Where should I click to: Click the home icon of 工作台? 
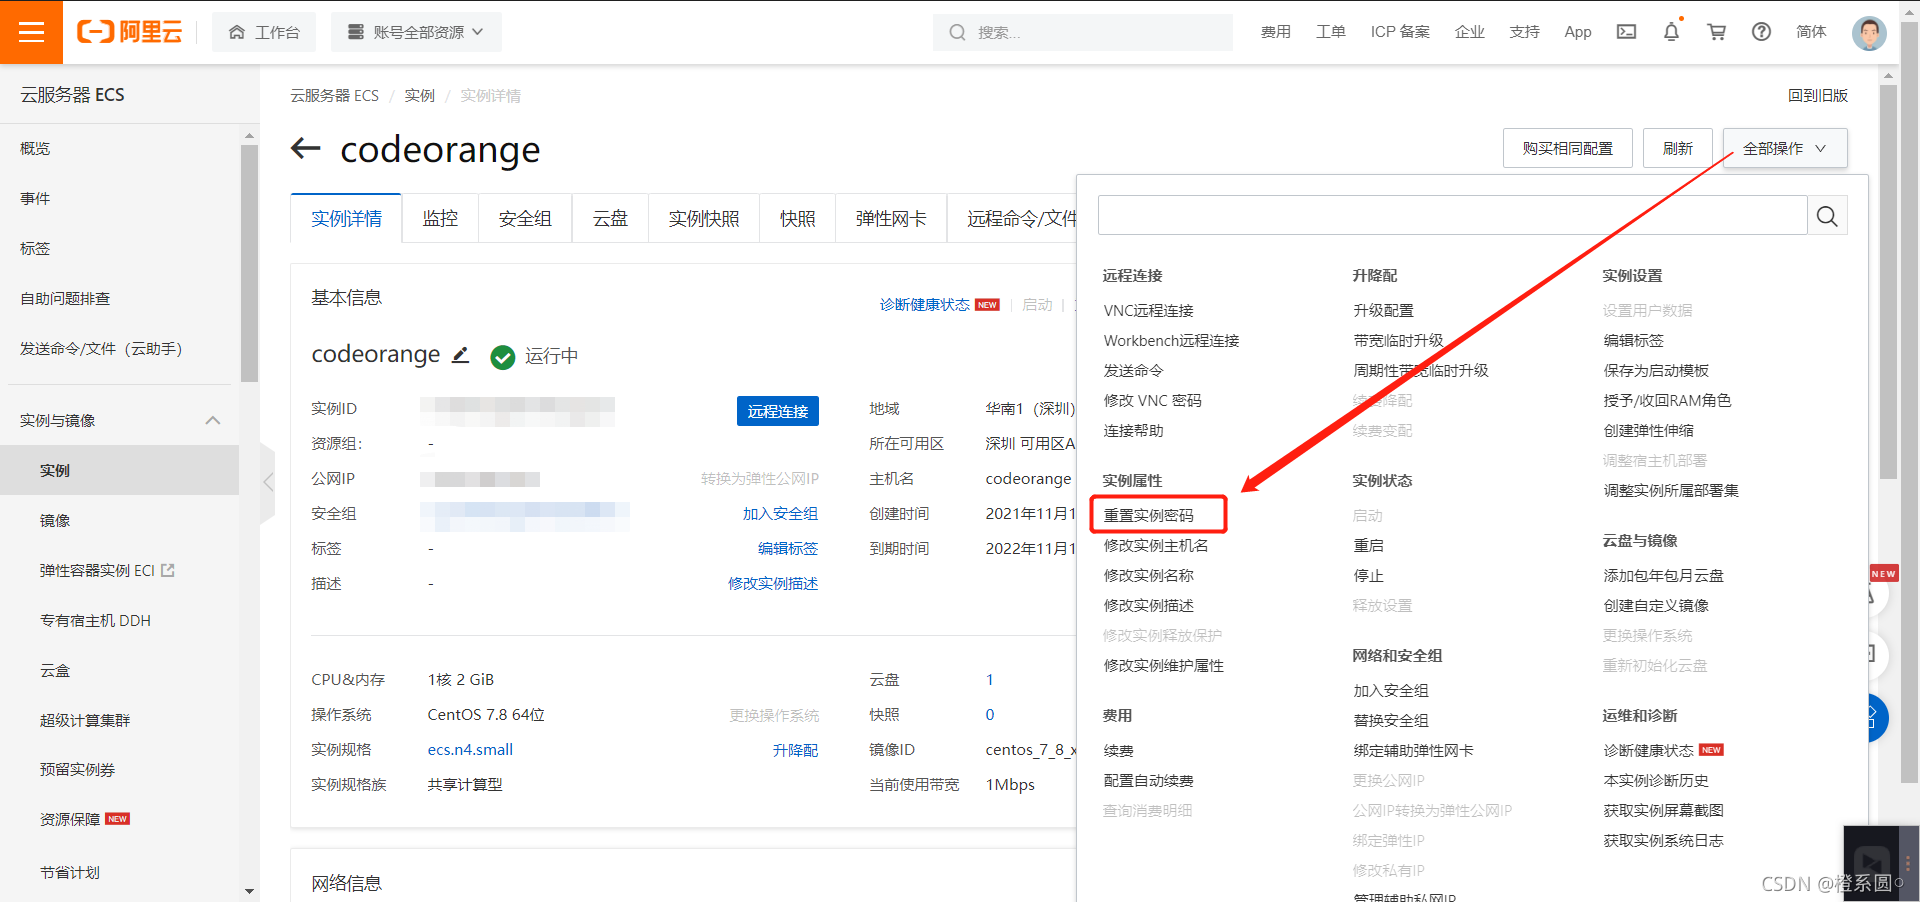coord(237,32)
